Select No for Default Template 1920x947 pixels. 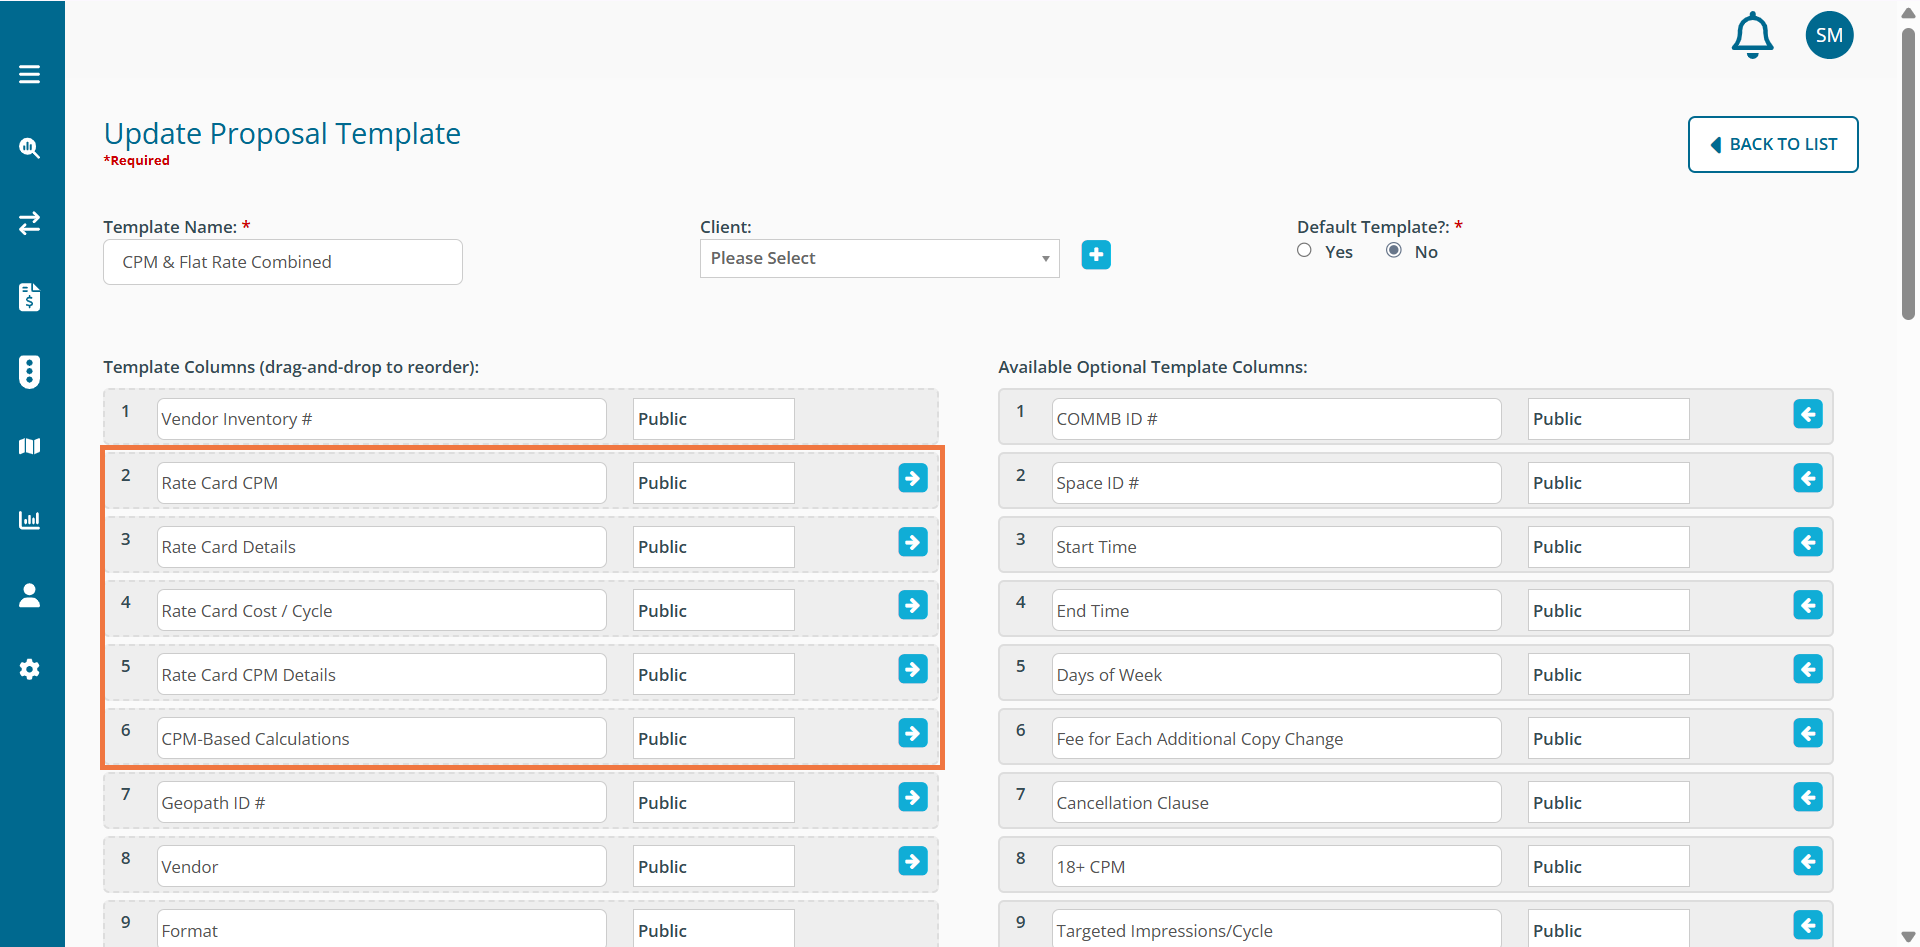tap(1393, 250)
